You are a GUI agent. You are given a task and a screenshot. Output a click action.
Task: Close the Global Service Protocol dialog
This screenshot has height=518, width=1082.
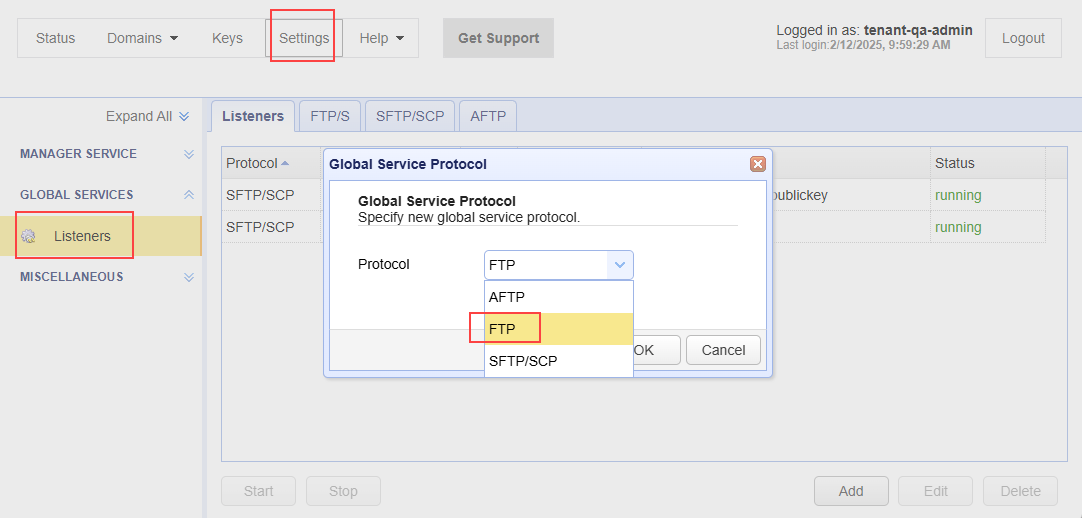757,164
